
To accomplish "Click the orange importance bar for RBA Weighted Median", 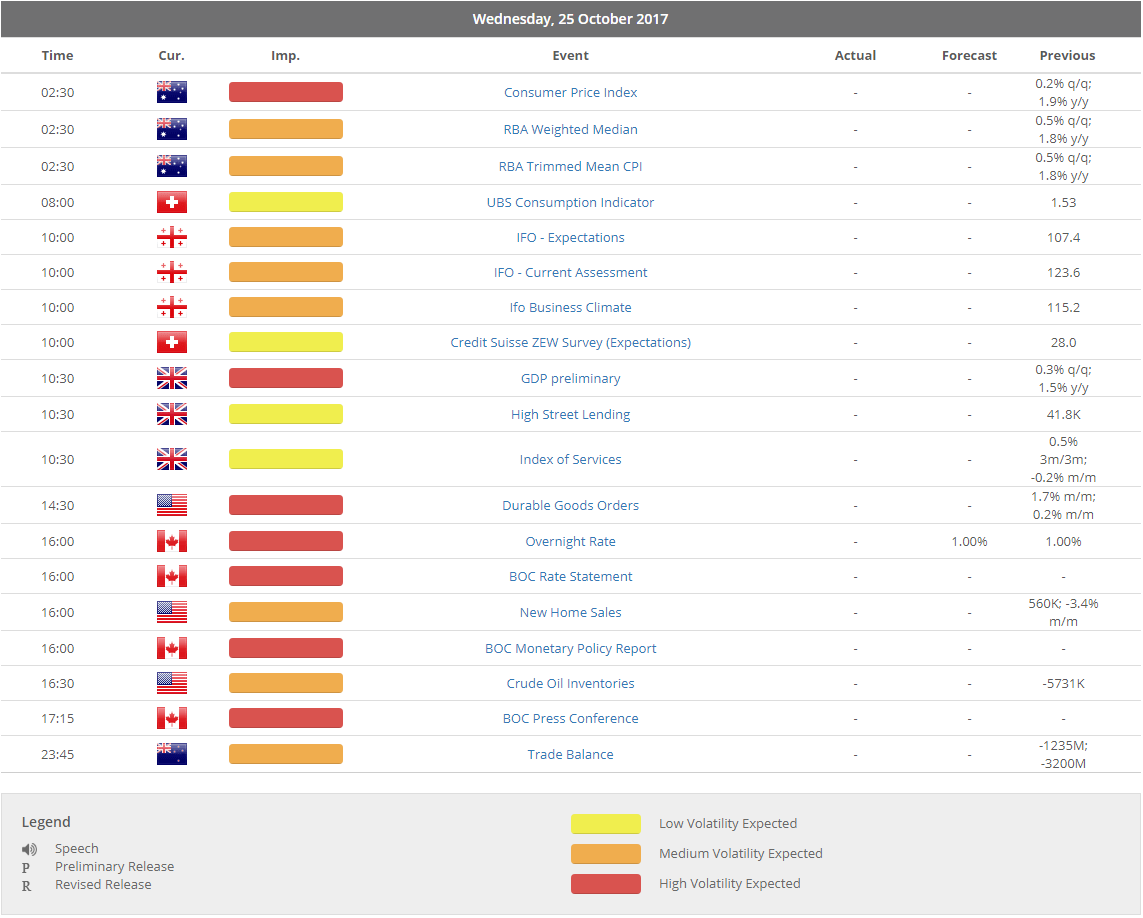I will [x=285, y=129].
